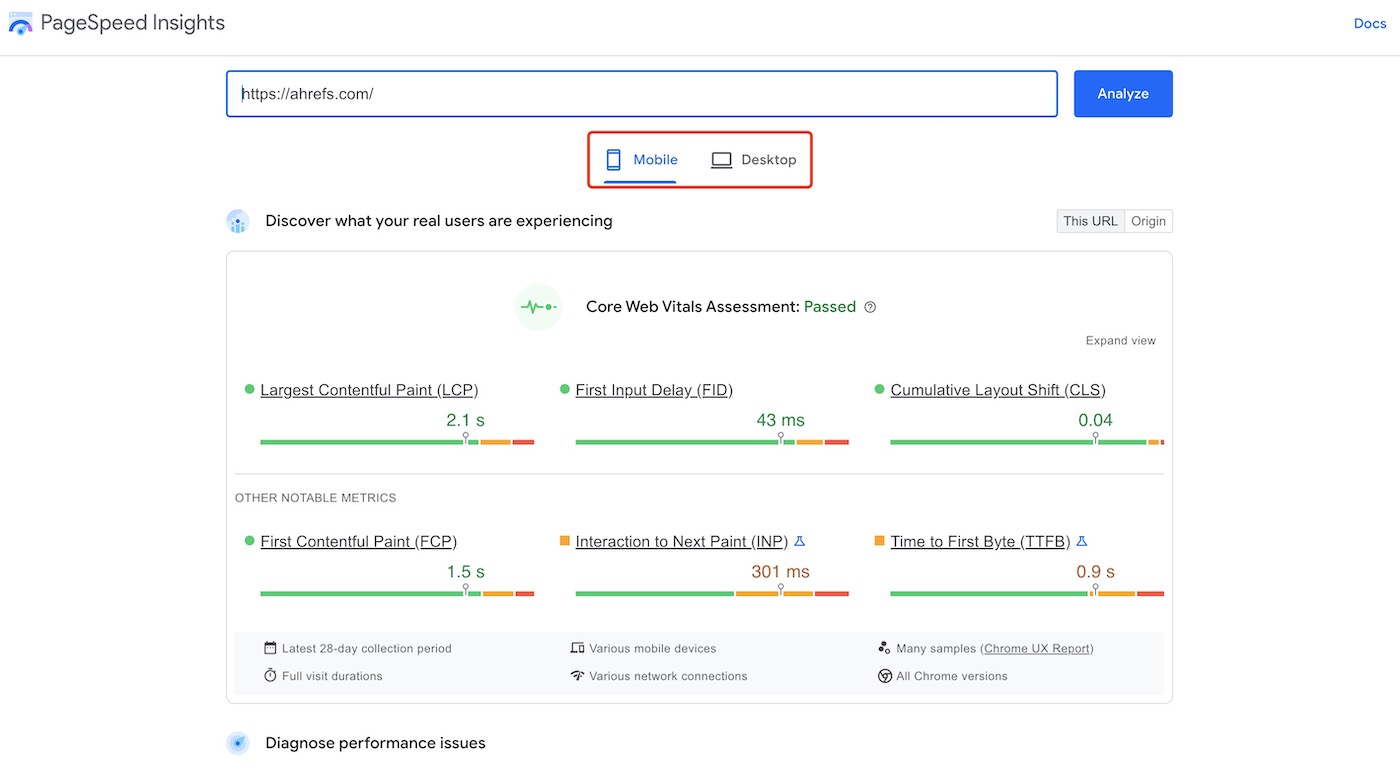Screen dimensions: 1400x770
Task: Click the experimental flask icon beside INP
Action: [x=799, y=541]
